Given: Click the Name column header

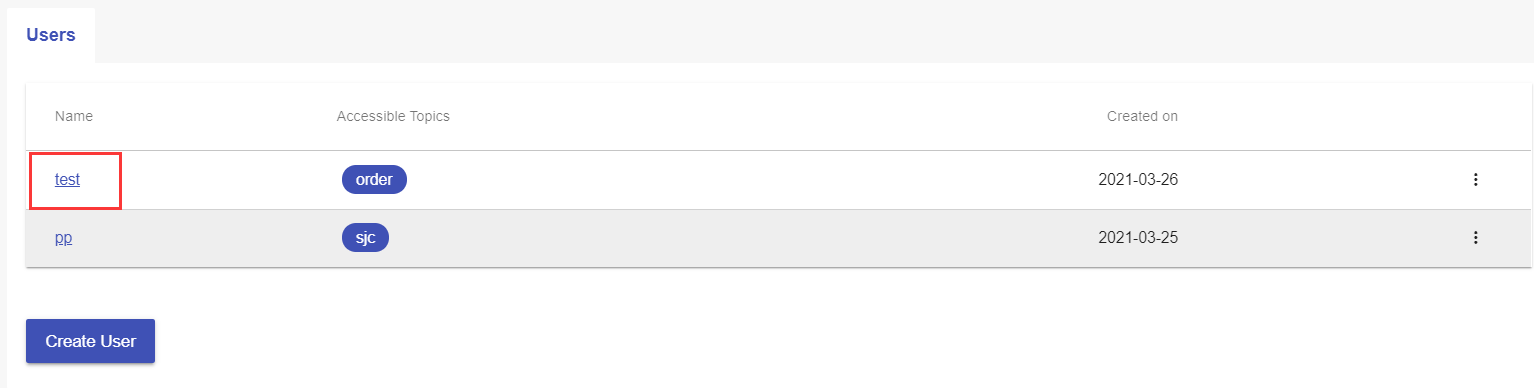Looking at the screenshot, I should [74, 116].
